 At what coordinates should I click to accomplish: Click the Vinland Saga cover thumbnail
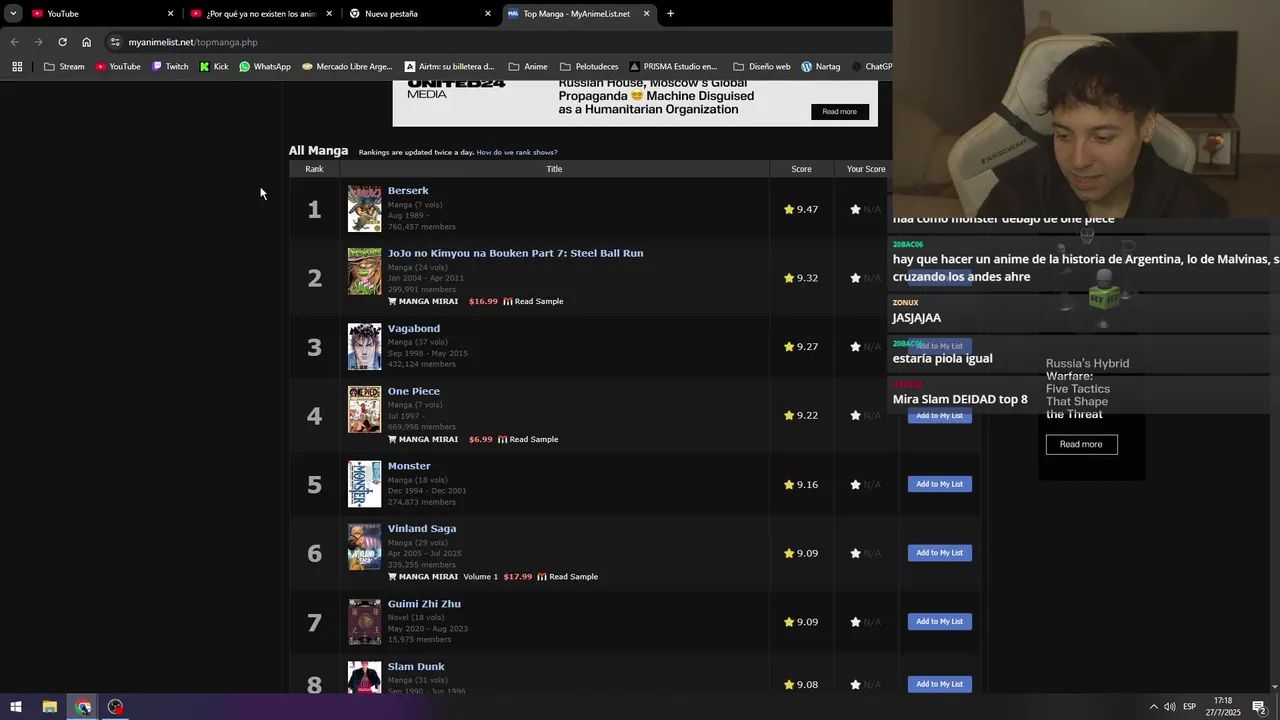click(364, 547)
